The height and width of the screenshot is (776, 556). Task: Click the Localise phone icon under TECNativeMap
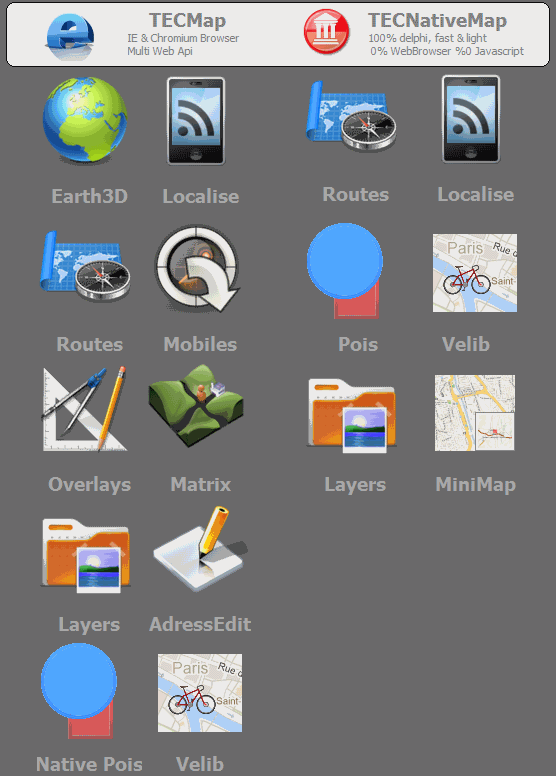click(x=471, y=119)
